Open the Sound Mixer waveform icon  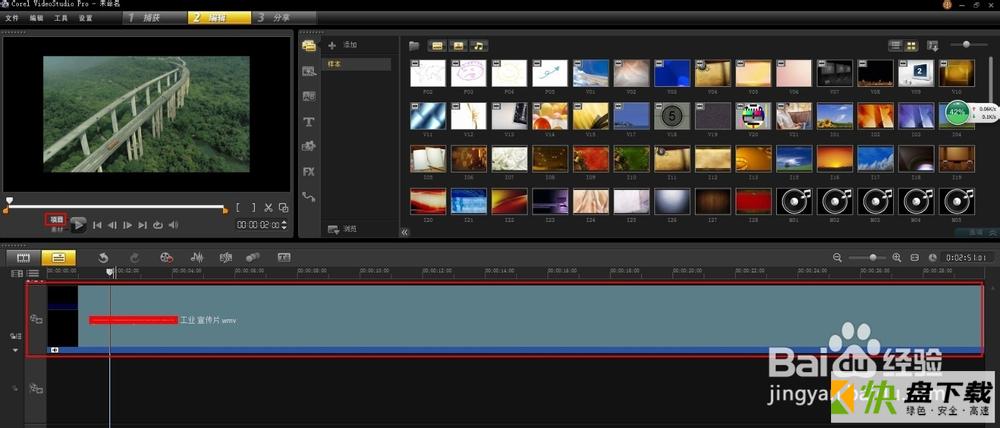[197, 257]
